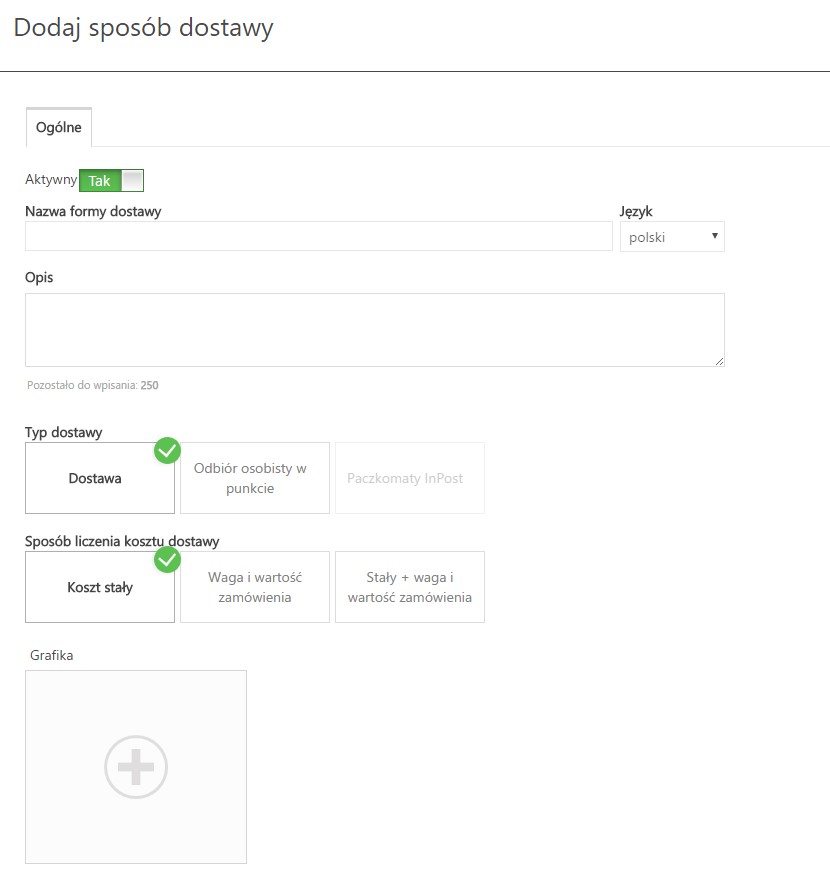This screenshot has height=890, width=830.
Task: Click the plus icon to add Grafika image
Action: click(x=136, y=767)
